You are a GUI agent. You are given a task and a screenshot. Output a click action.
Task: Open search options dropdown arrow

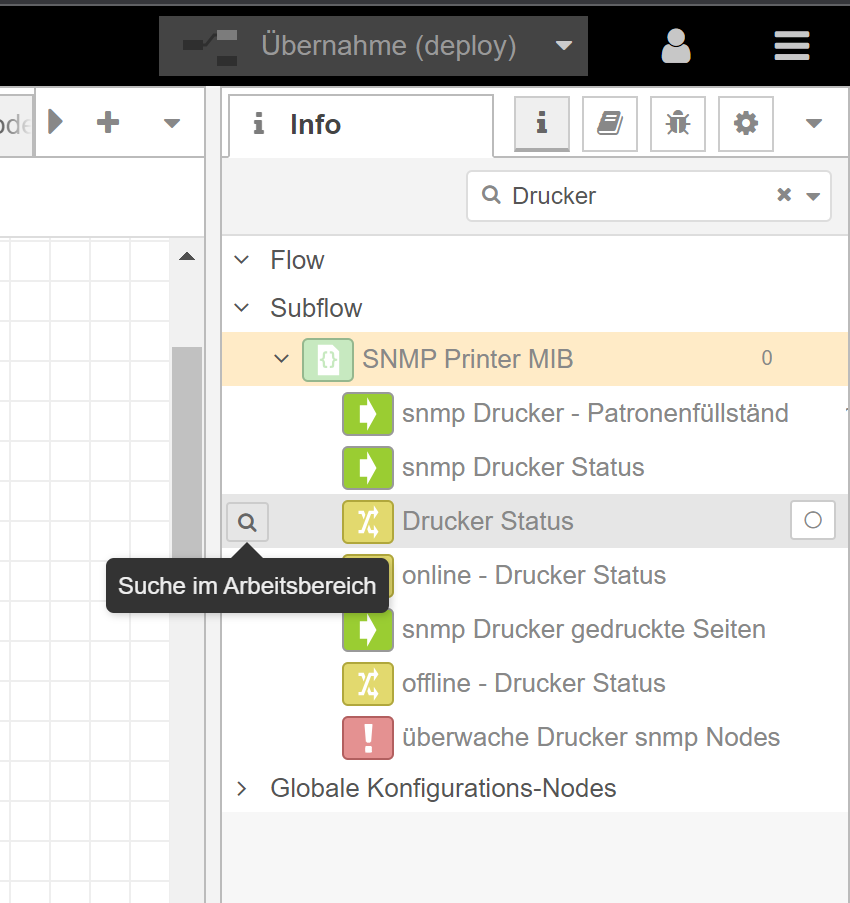coord(813,196)
